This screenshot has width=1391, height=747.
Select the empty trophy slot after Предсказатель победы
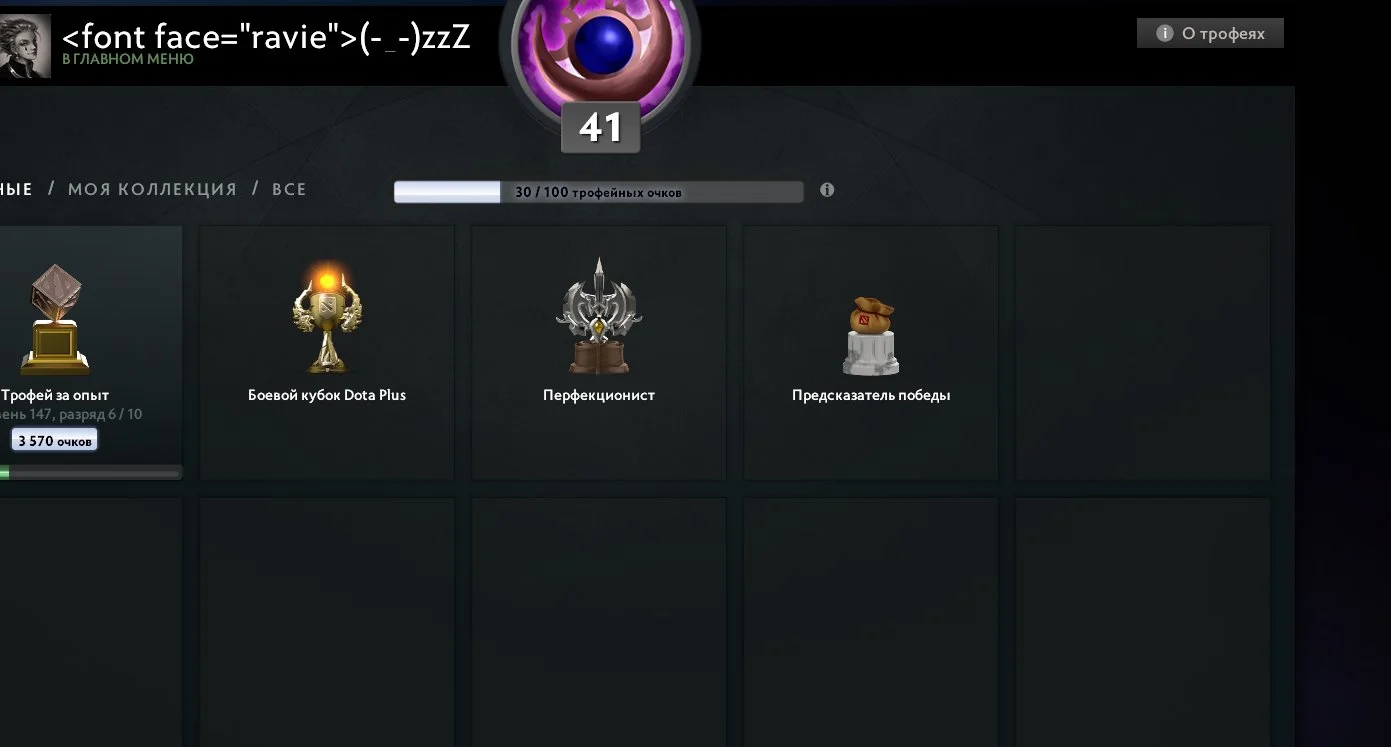[1143, 353]
